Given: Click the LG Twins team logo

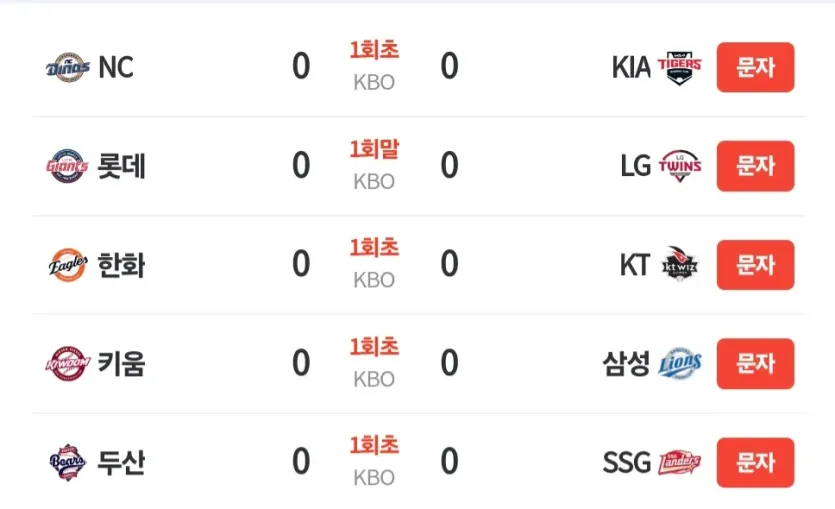Looking at the screenshot, I should click(x=680, y=166).
